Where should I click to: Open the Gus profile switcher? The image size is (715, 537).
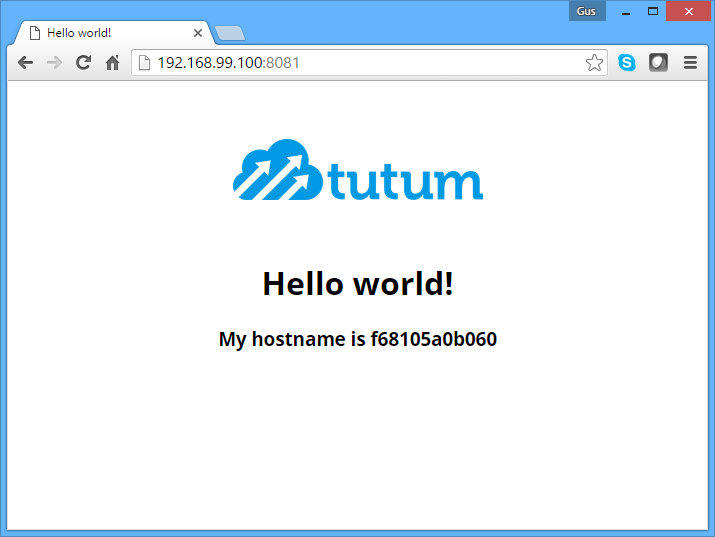click(587, 11)
